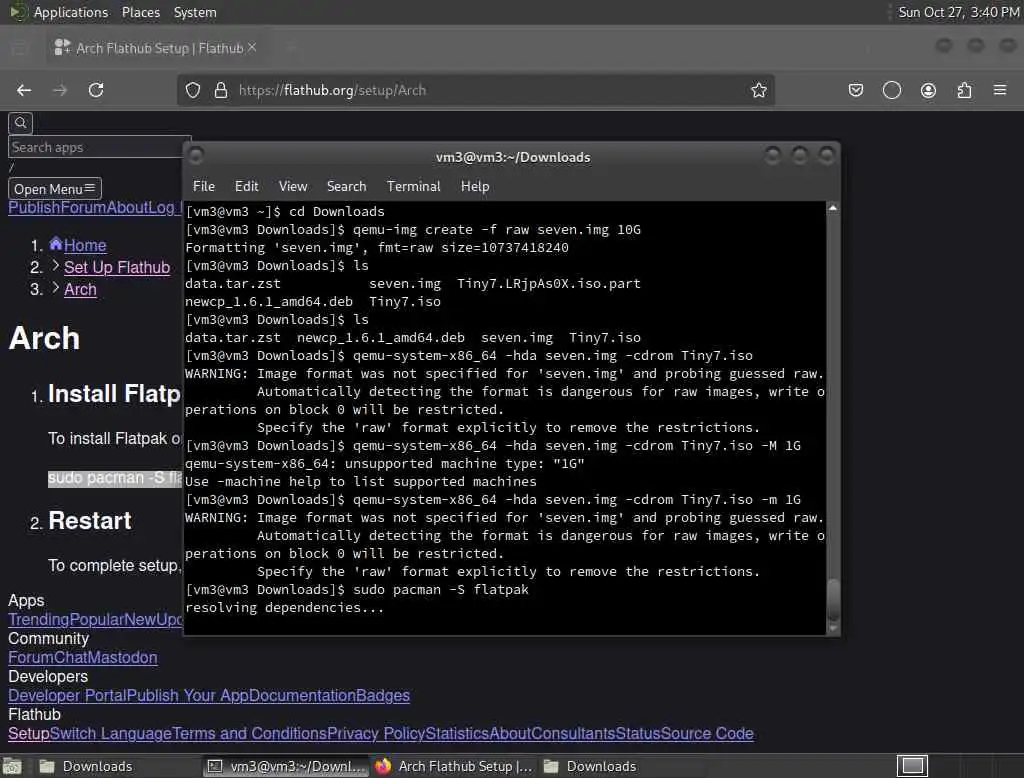The height and width of the screenshot is (778, 1024).
Task: Select the Arch Flathub Setup browser tab
Action: (154, 48)
